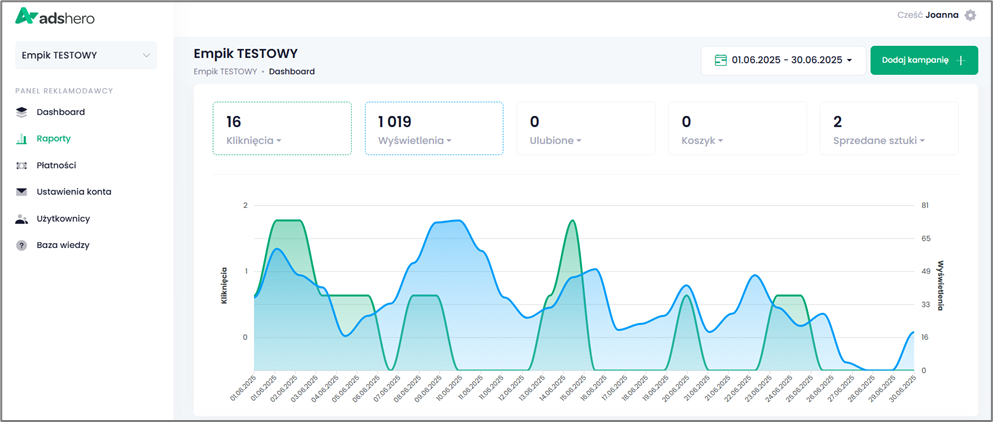This screenshot has height=422, width=993.
Task: Click the adshero logo
Action: [55, 17]
